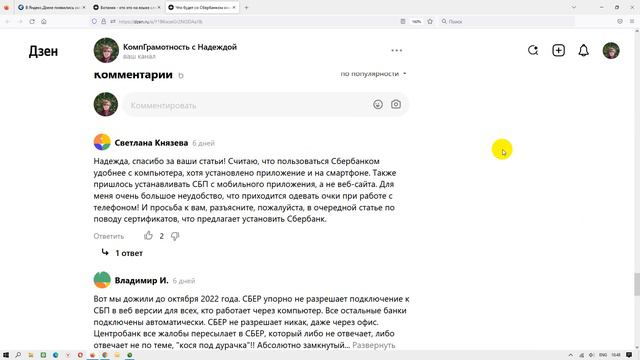
Task: Open tracking protection shield in address bar
Action: (94, 21)
